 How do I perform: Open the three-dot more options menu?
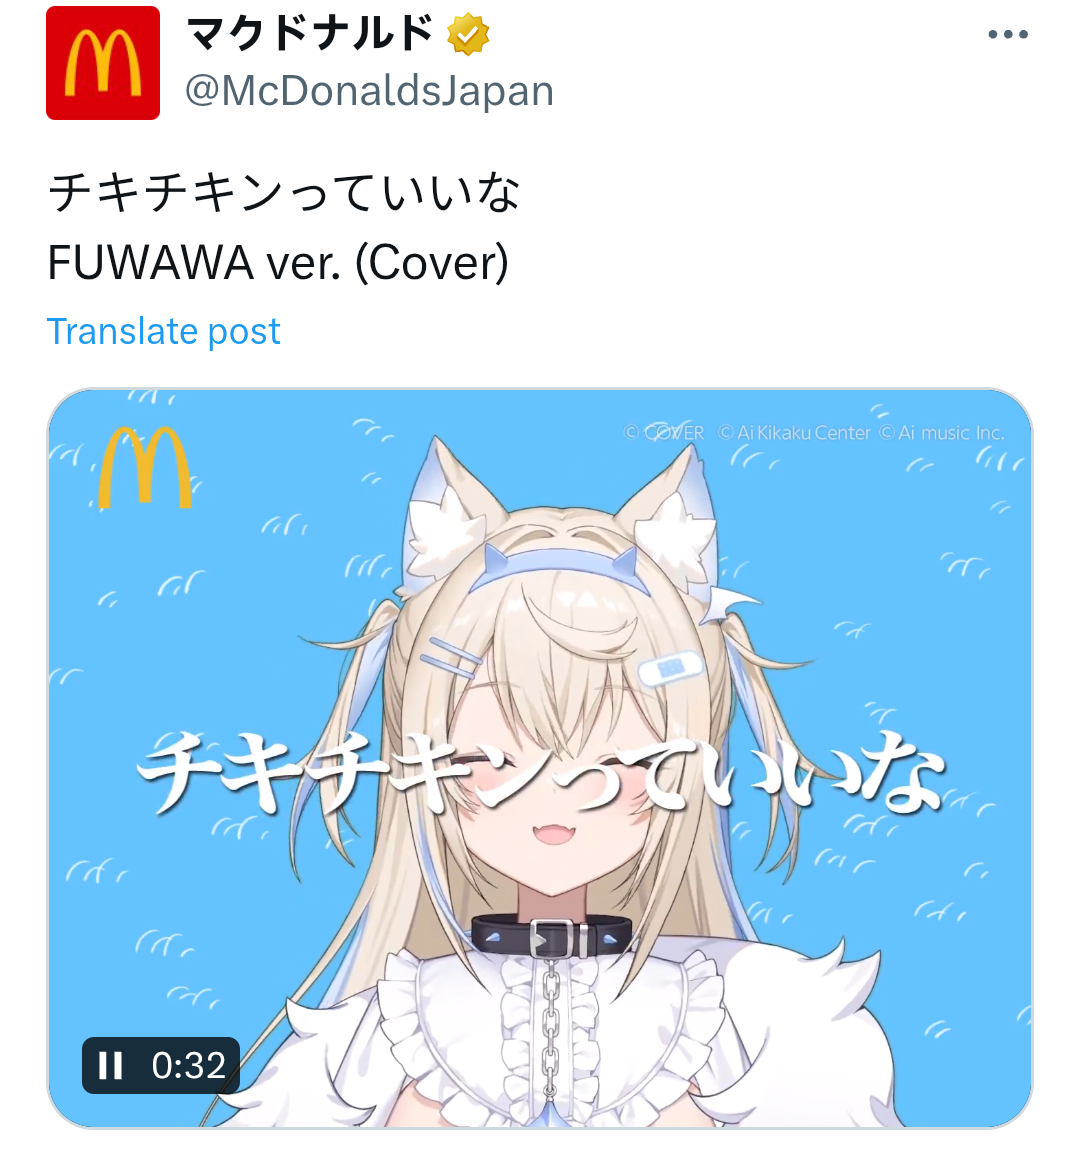pos(1008,34)
